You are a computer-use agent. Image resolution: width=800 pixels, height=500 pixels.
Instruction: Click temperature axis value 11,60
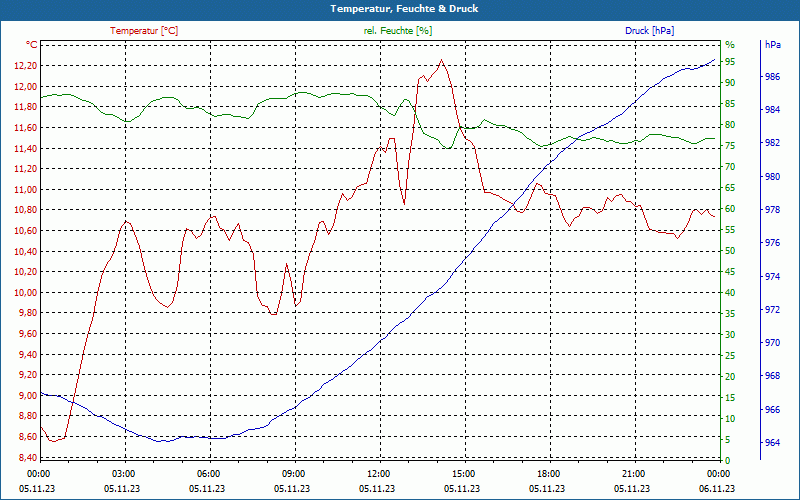click(x=28, y=128)
